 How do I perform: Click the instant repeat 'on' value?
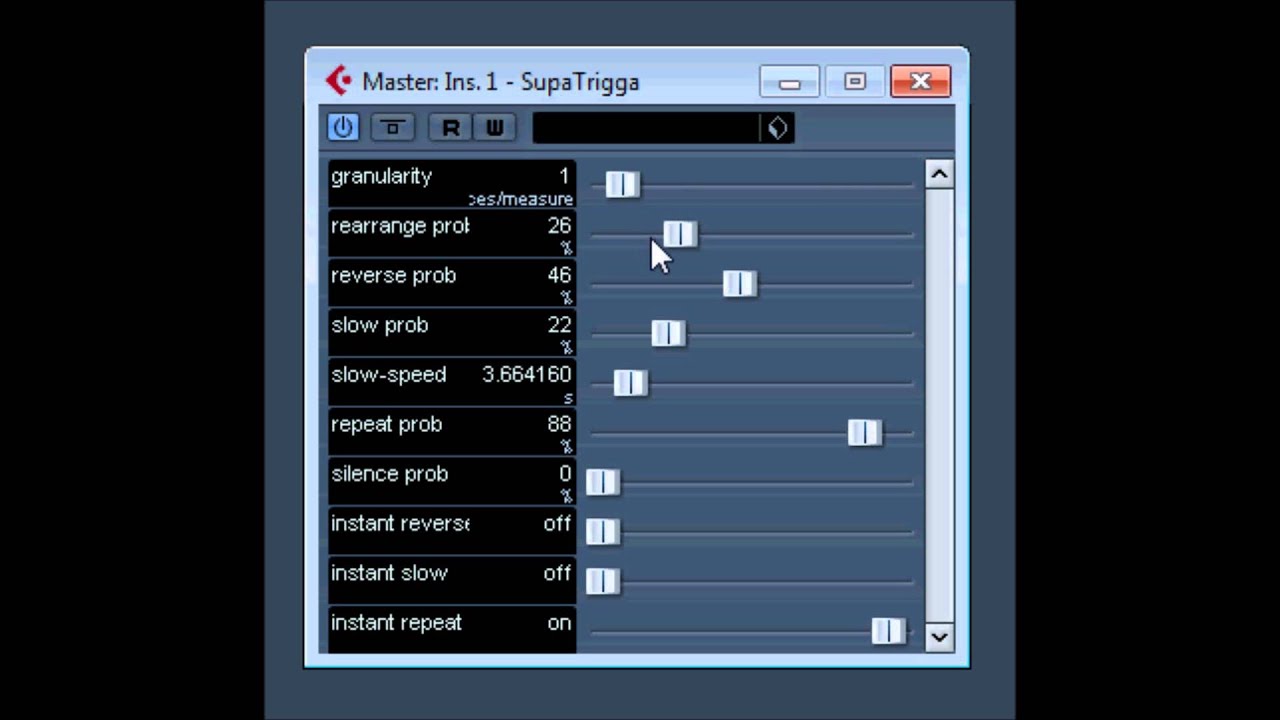(x=559, y=623)
